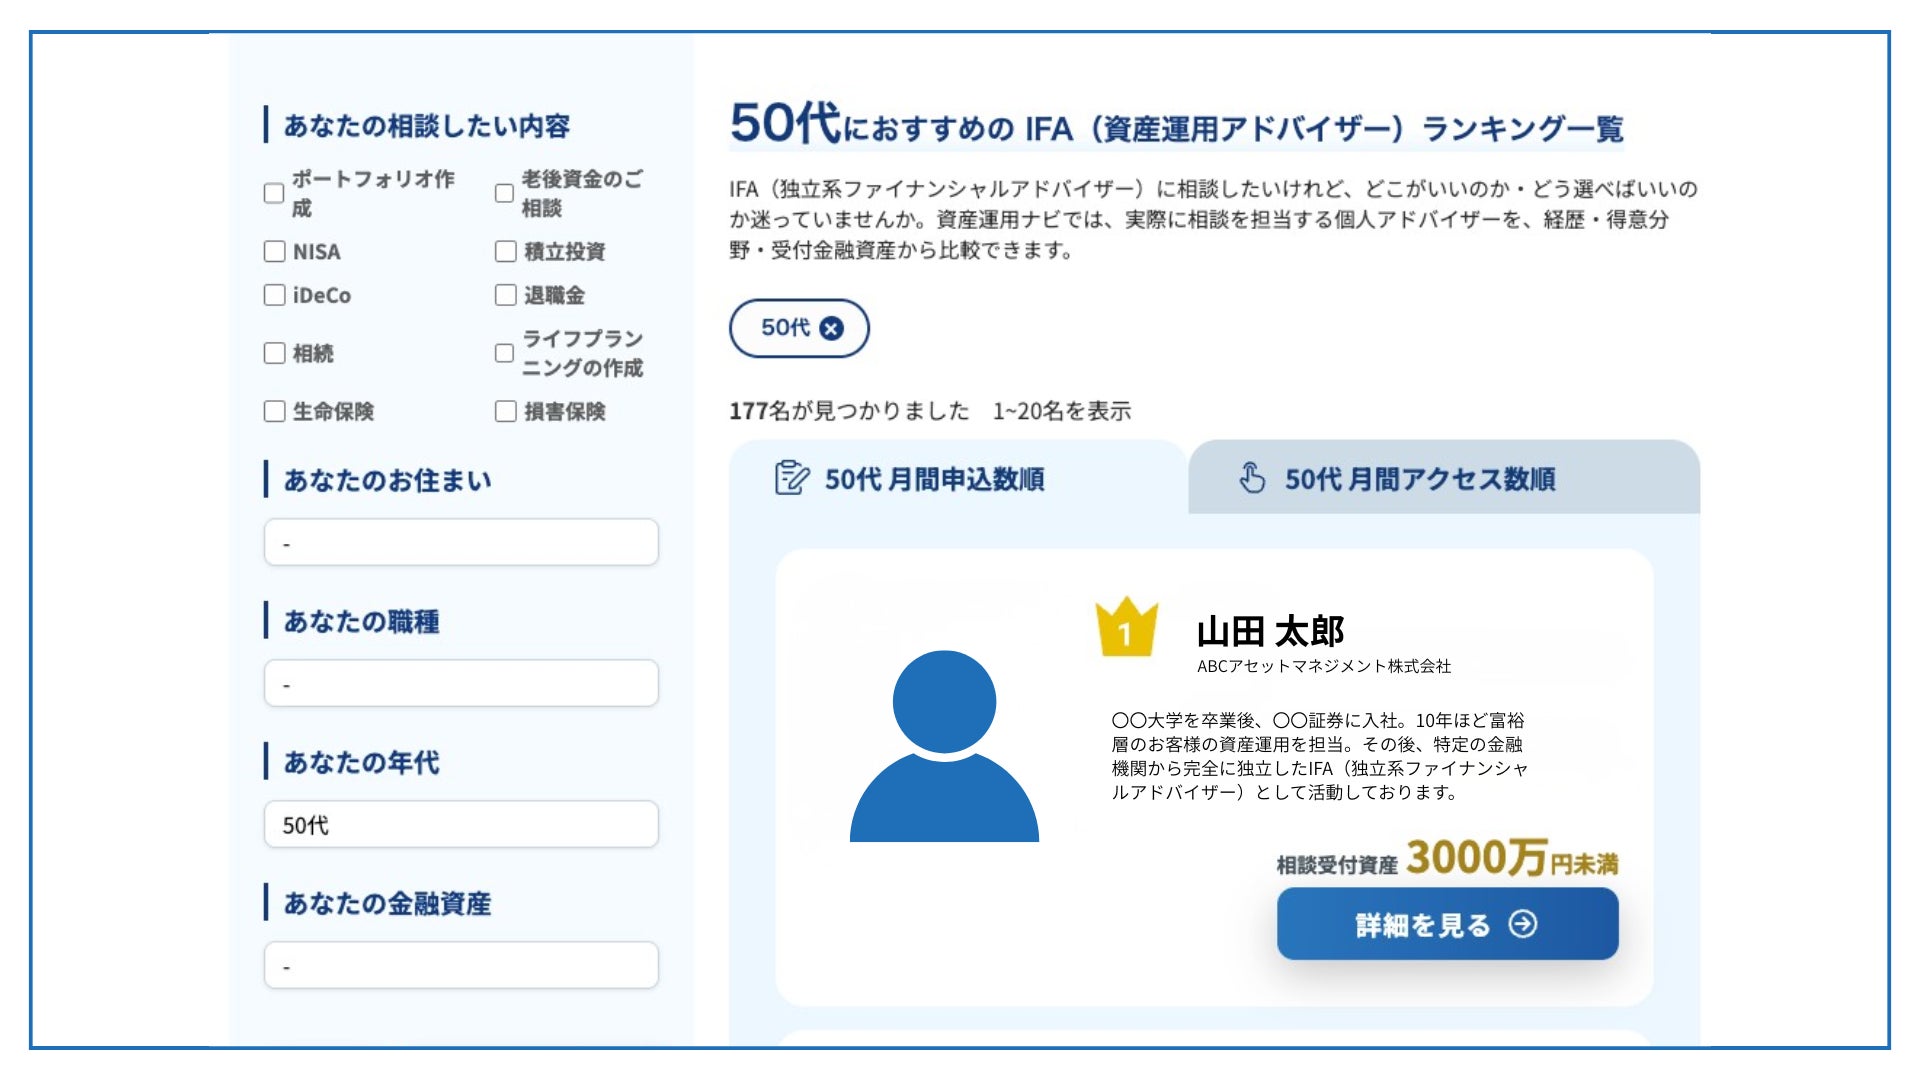Click the clipboard pencil icon on 申込数順 tab
The width and height of the screenshot is (1920, 1080).
coord(791,477)
